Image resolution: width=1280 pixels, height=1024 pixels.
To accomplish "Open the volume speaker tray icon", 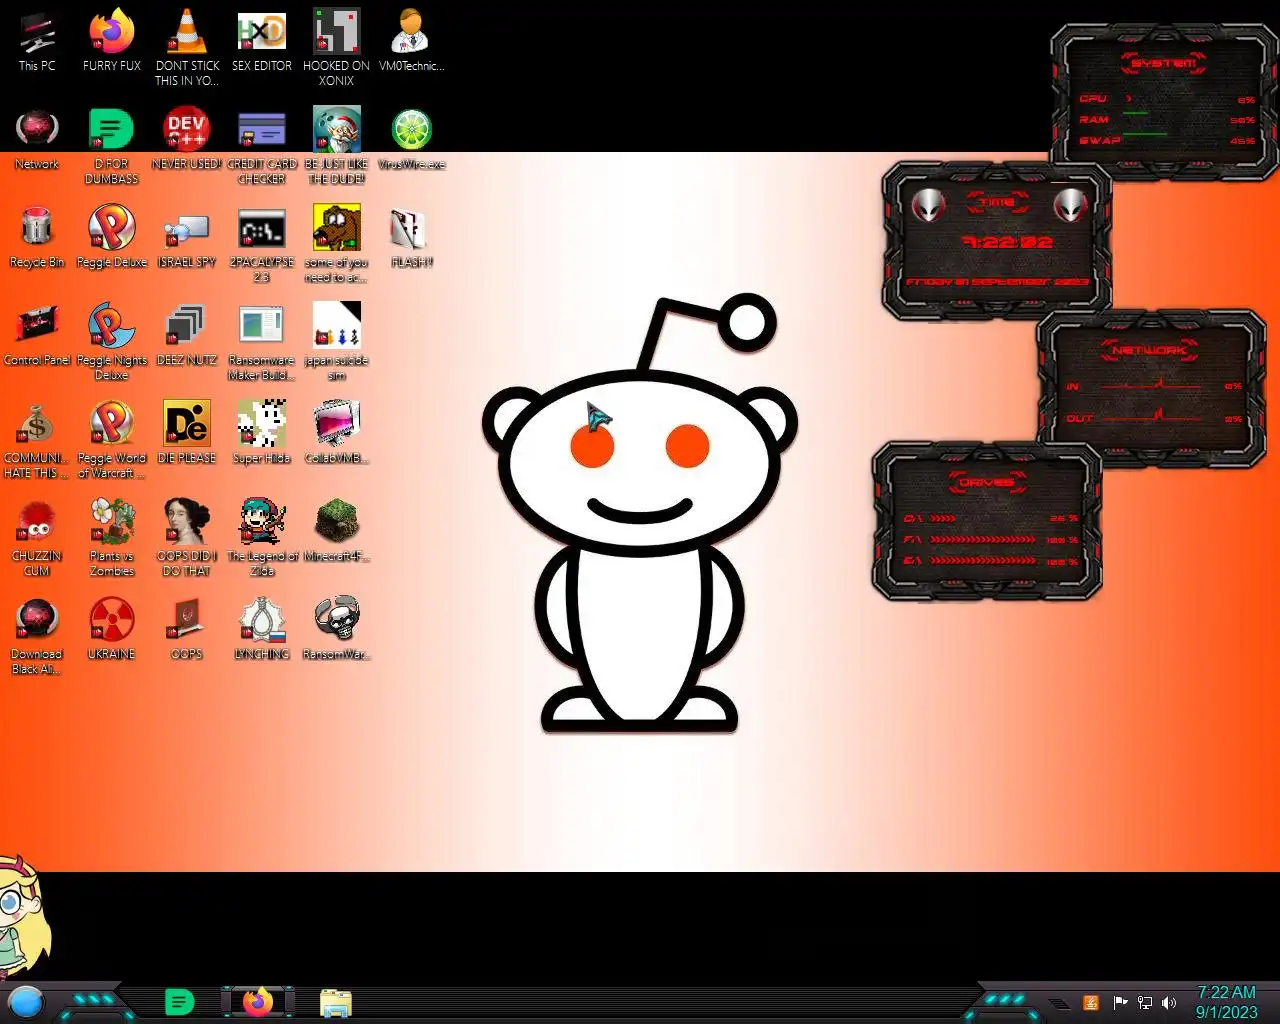I will coord(1169,1003).
